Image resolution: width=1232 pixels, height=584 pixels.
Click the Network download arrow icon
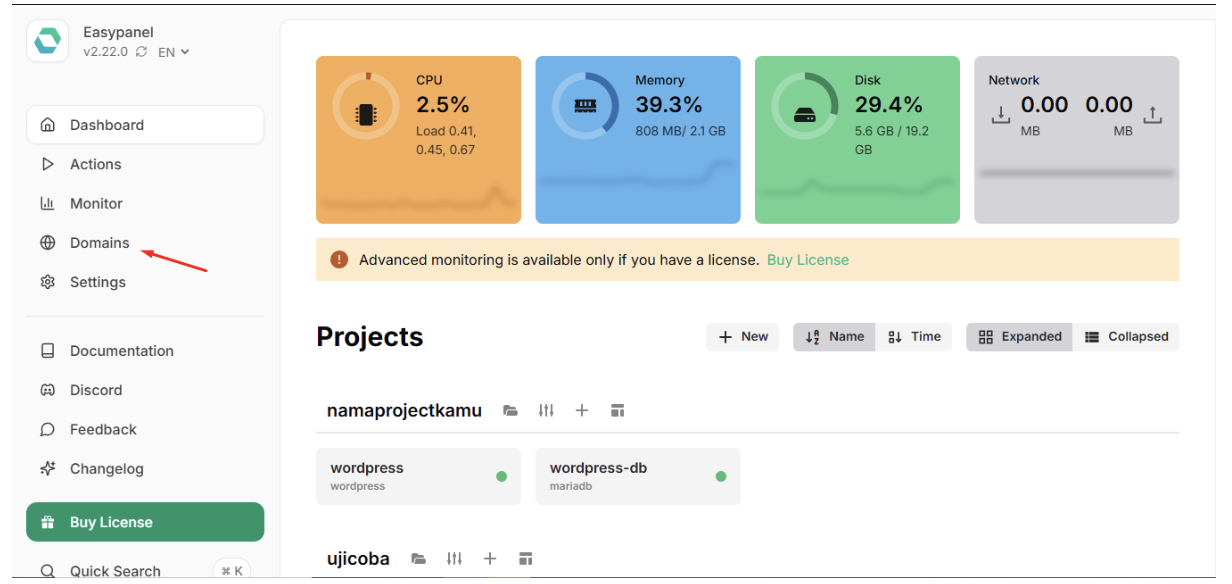point(1000,115)
